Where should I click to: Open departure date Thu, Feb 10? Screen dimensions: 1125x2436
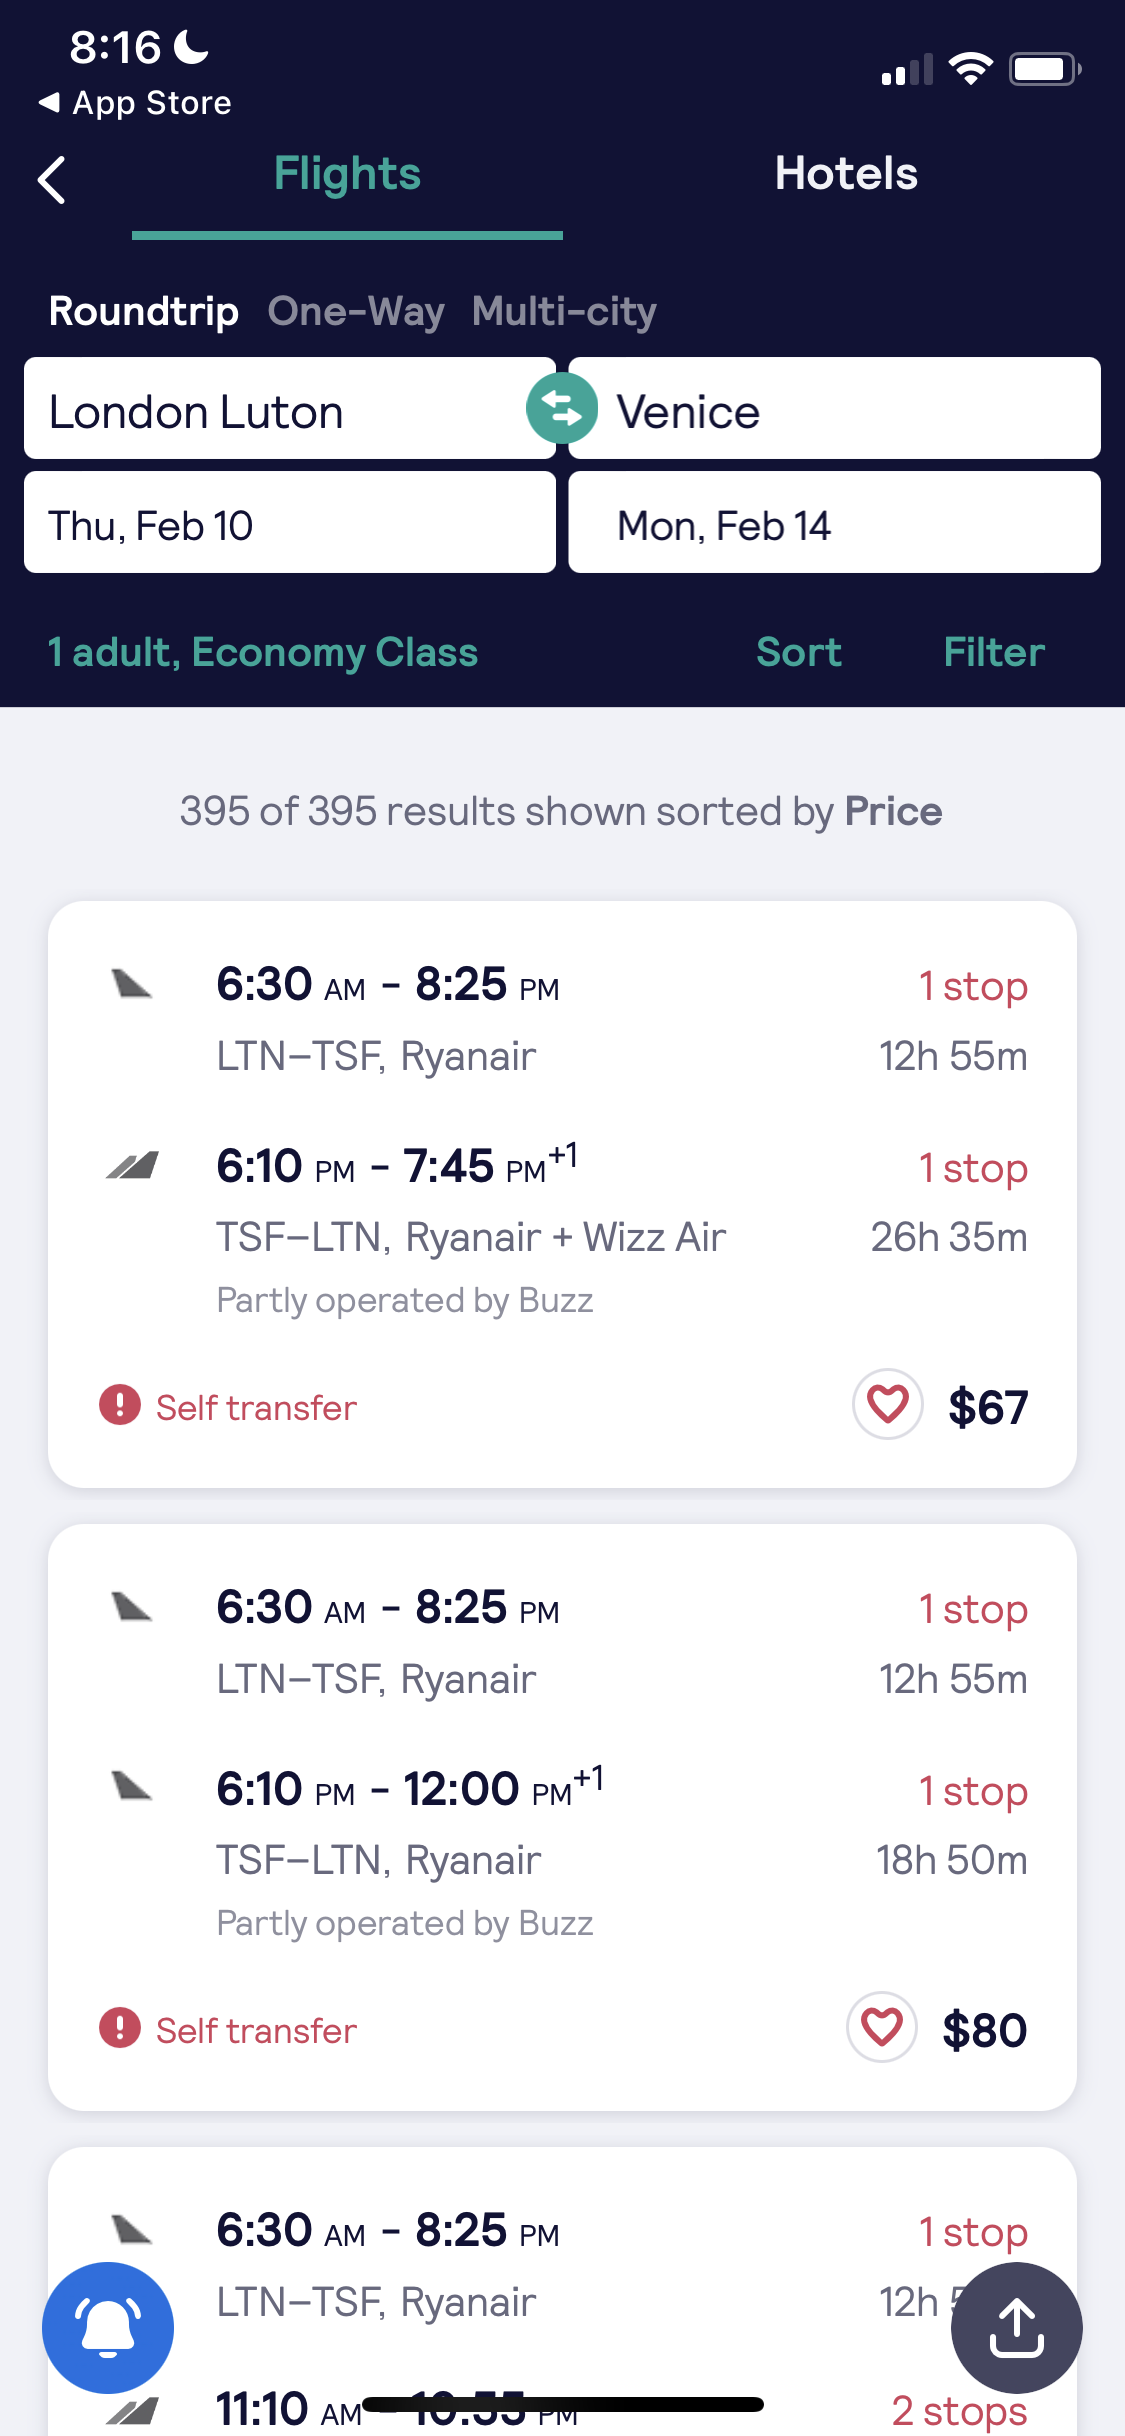click(x=289, y=523)
